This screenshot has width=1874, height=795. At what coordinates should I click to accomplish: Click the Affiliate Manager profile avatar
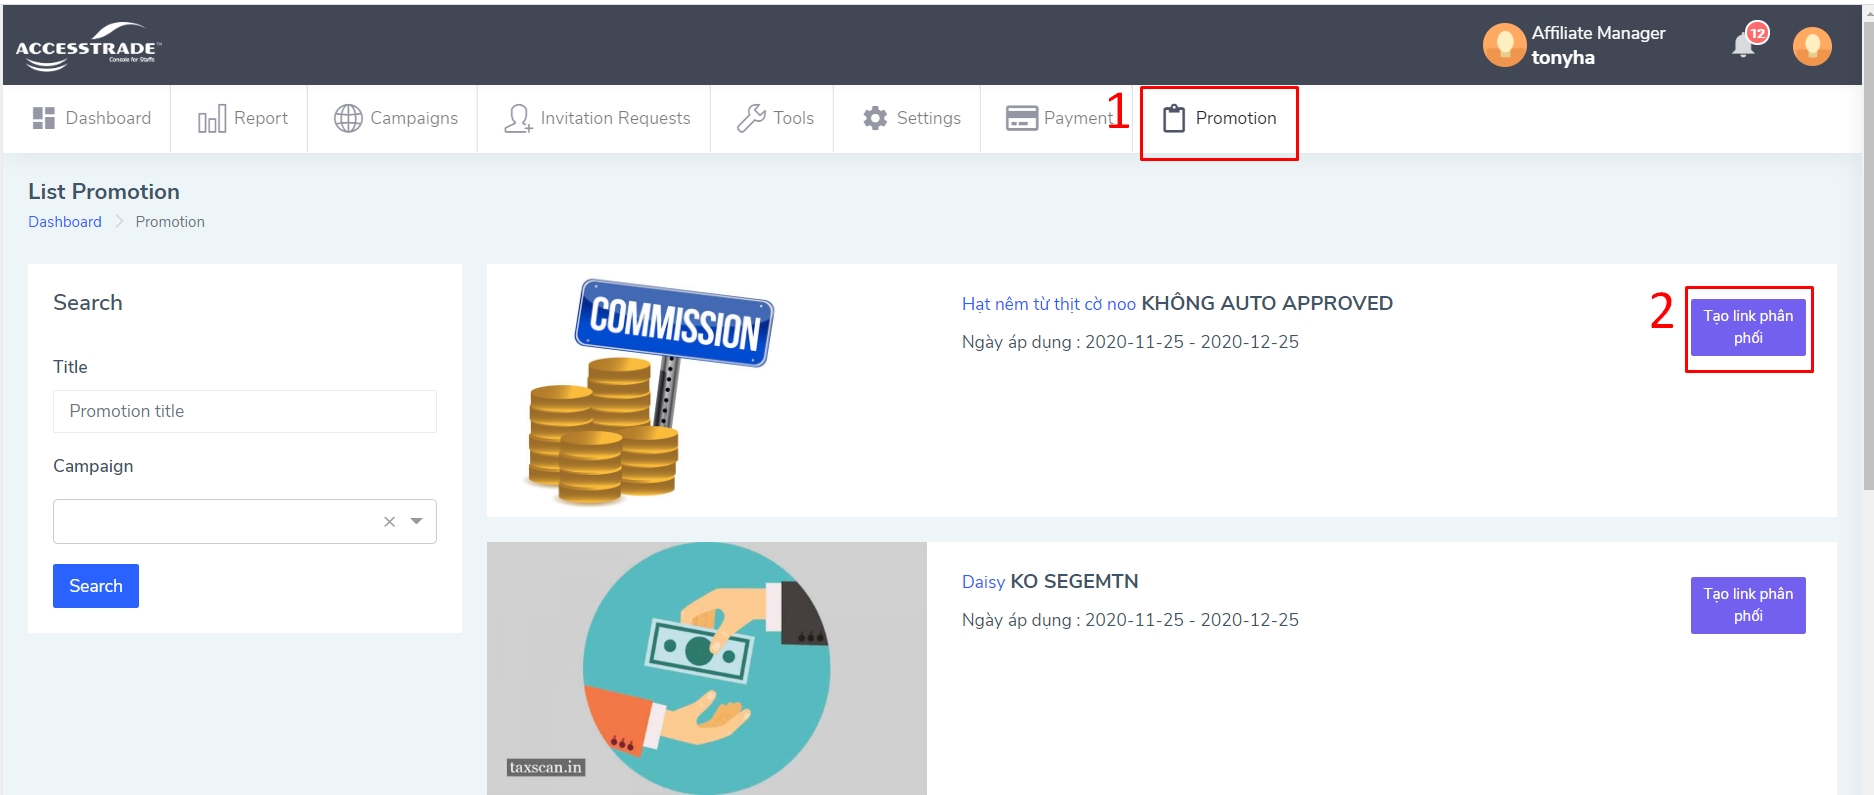1503,45
